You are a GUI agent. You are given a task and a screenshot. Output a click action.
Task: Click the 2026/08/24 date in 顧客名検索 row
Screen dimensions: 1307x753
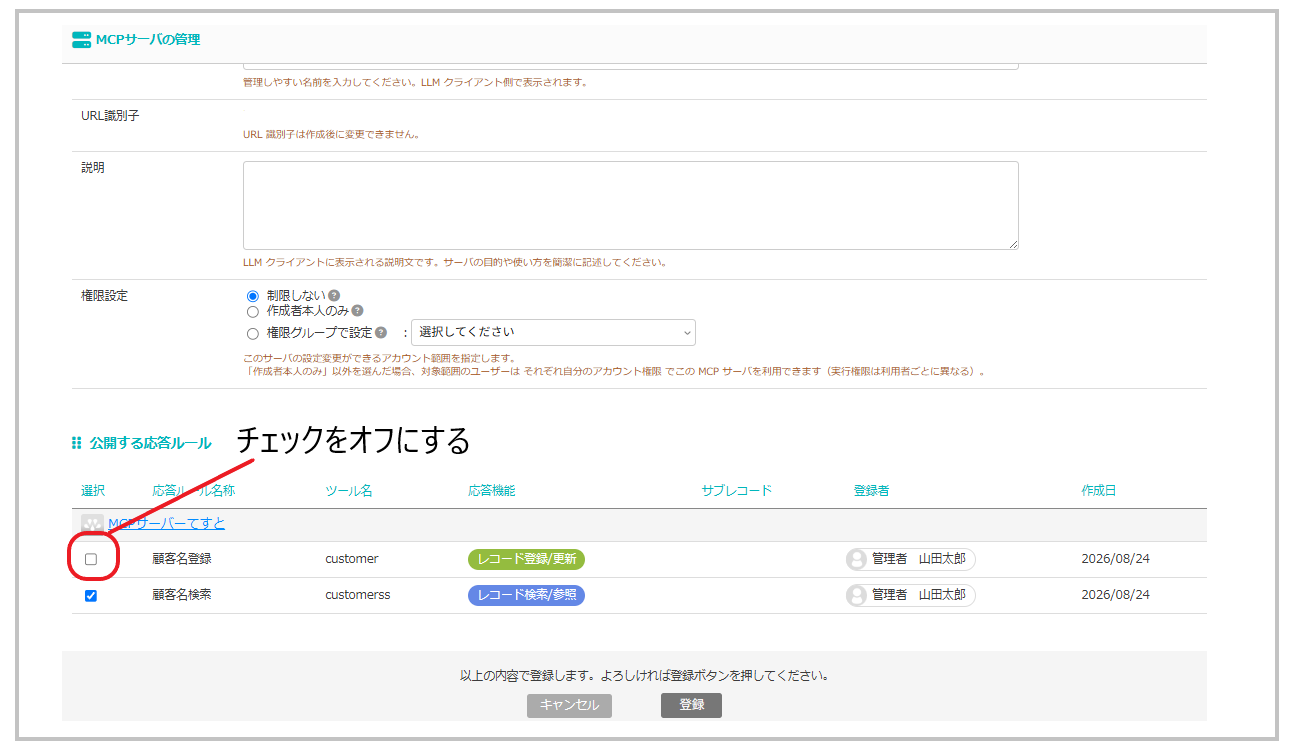click(1115, 595)
